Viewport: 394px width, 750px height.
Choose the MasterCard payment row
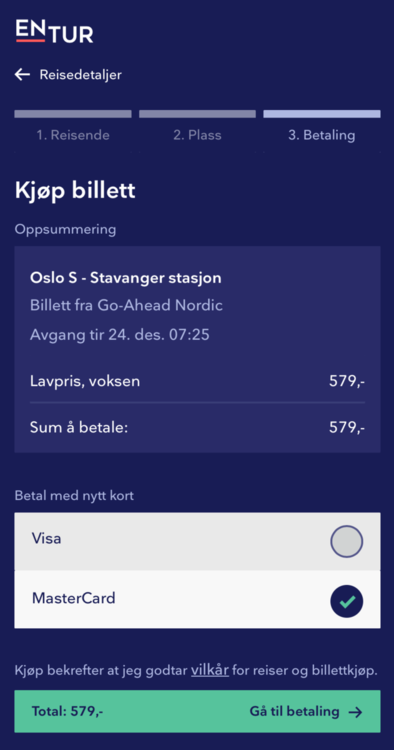point(197,599)
